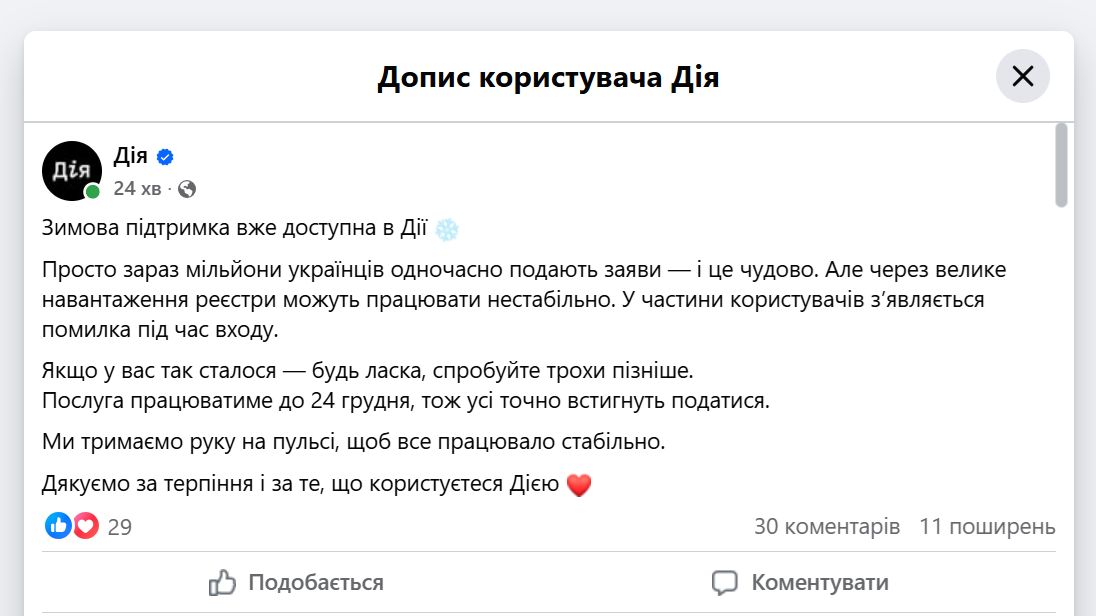
Task: Open the Дія profile picture
Action: [71, 170]
